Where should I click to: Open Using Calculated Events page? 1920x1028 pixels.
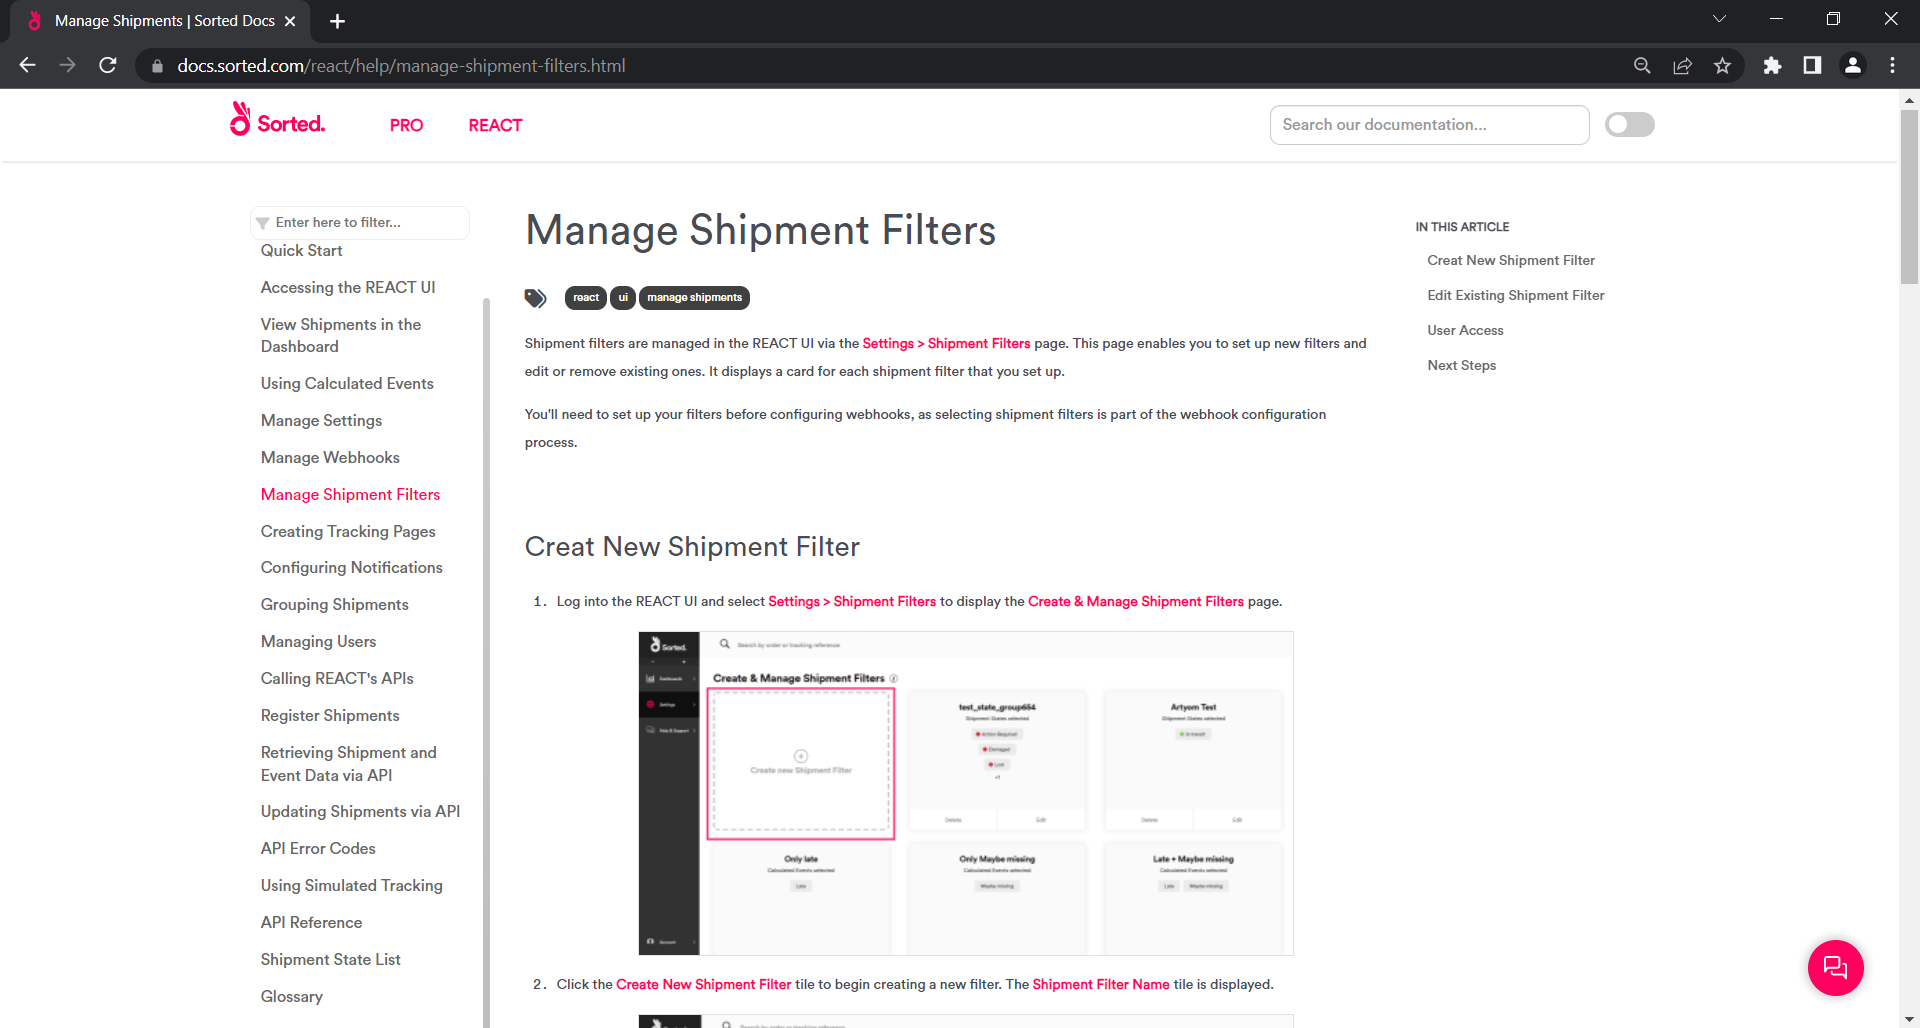point(347,383)
